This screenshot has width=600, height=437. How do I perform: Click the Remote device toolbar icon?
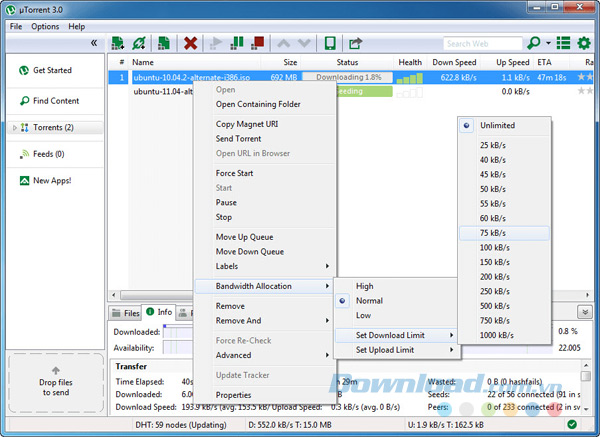(x=330, y=43)
